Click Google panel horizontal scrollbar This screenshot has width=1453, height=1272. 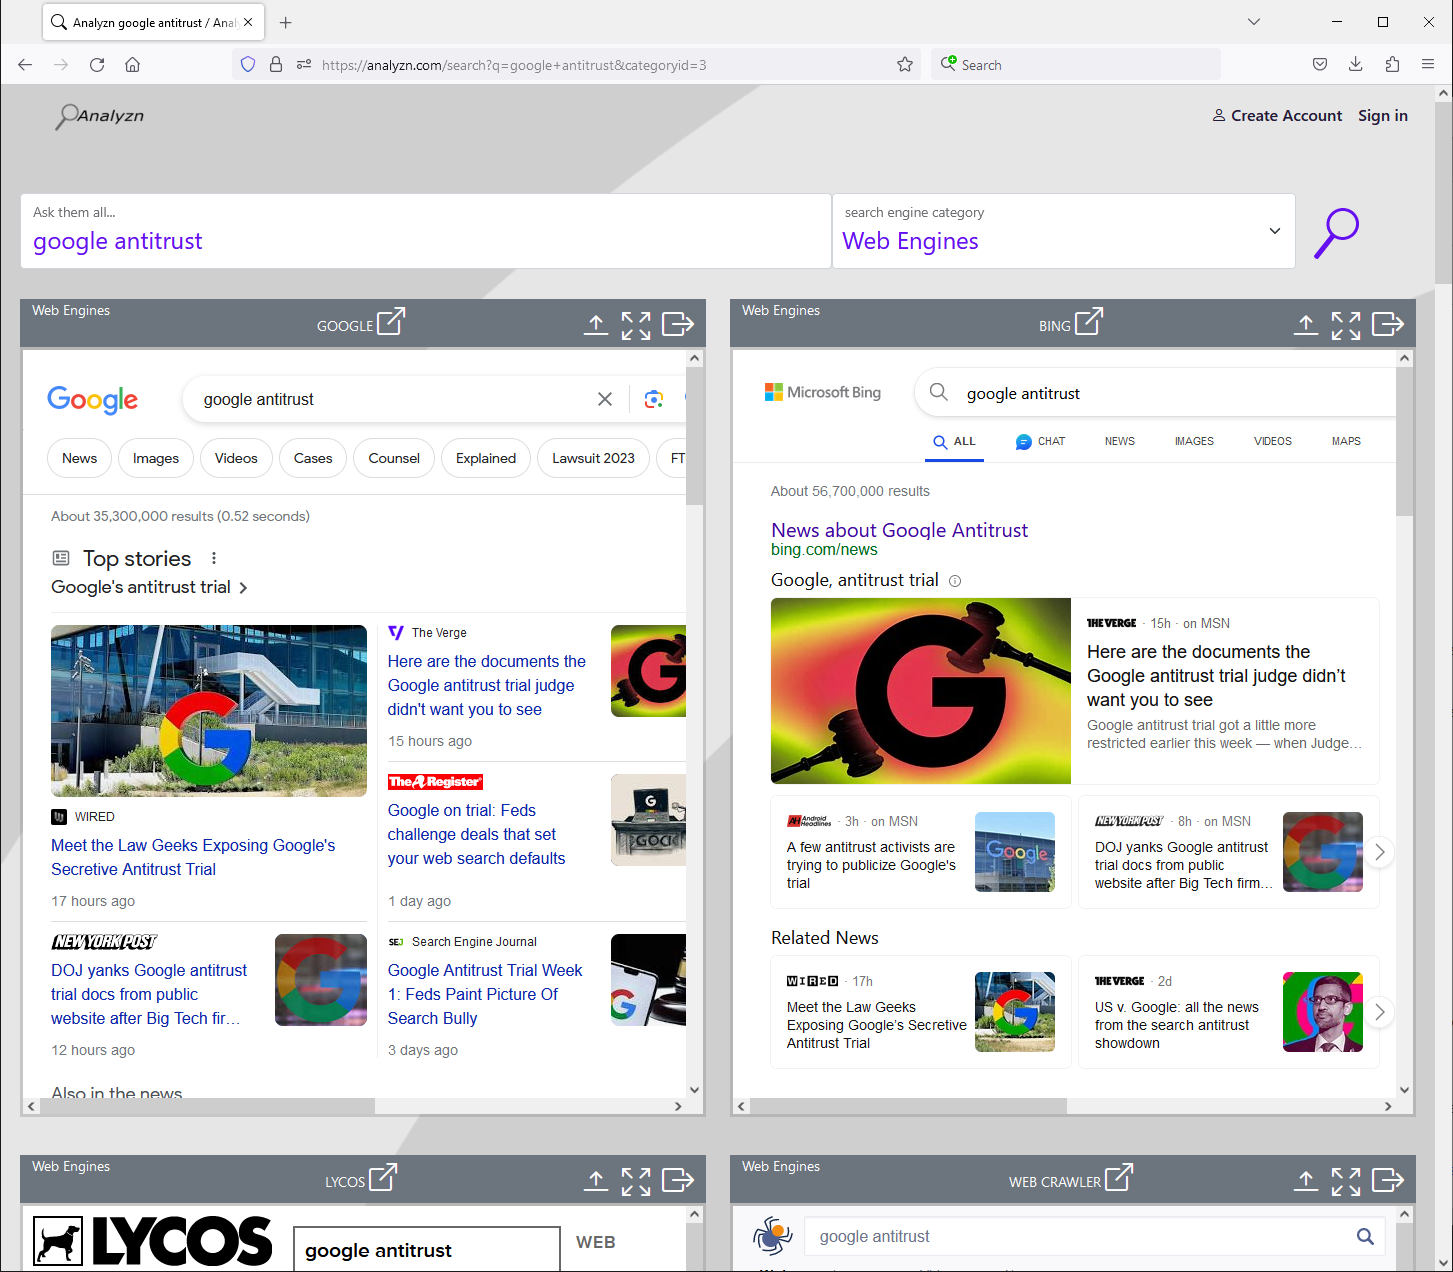click(x=207, y=1106)
